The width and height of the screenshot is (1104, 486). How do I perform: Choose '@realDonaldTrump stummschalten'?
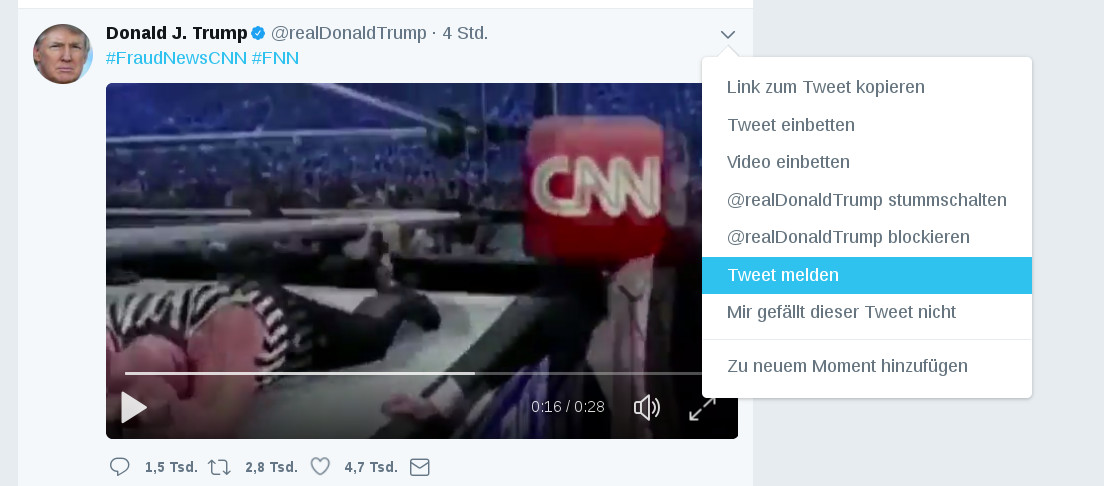[867, 200]
